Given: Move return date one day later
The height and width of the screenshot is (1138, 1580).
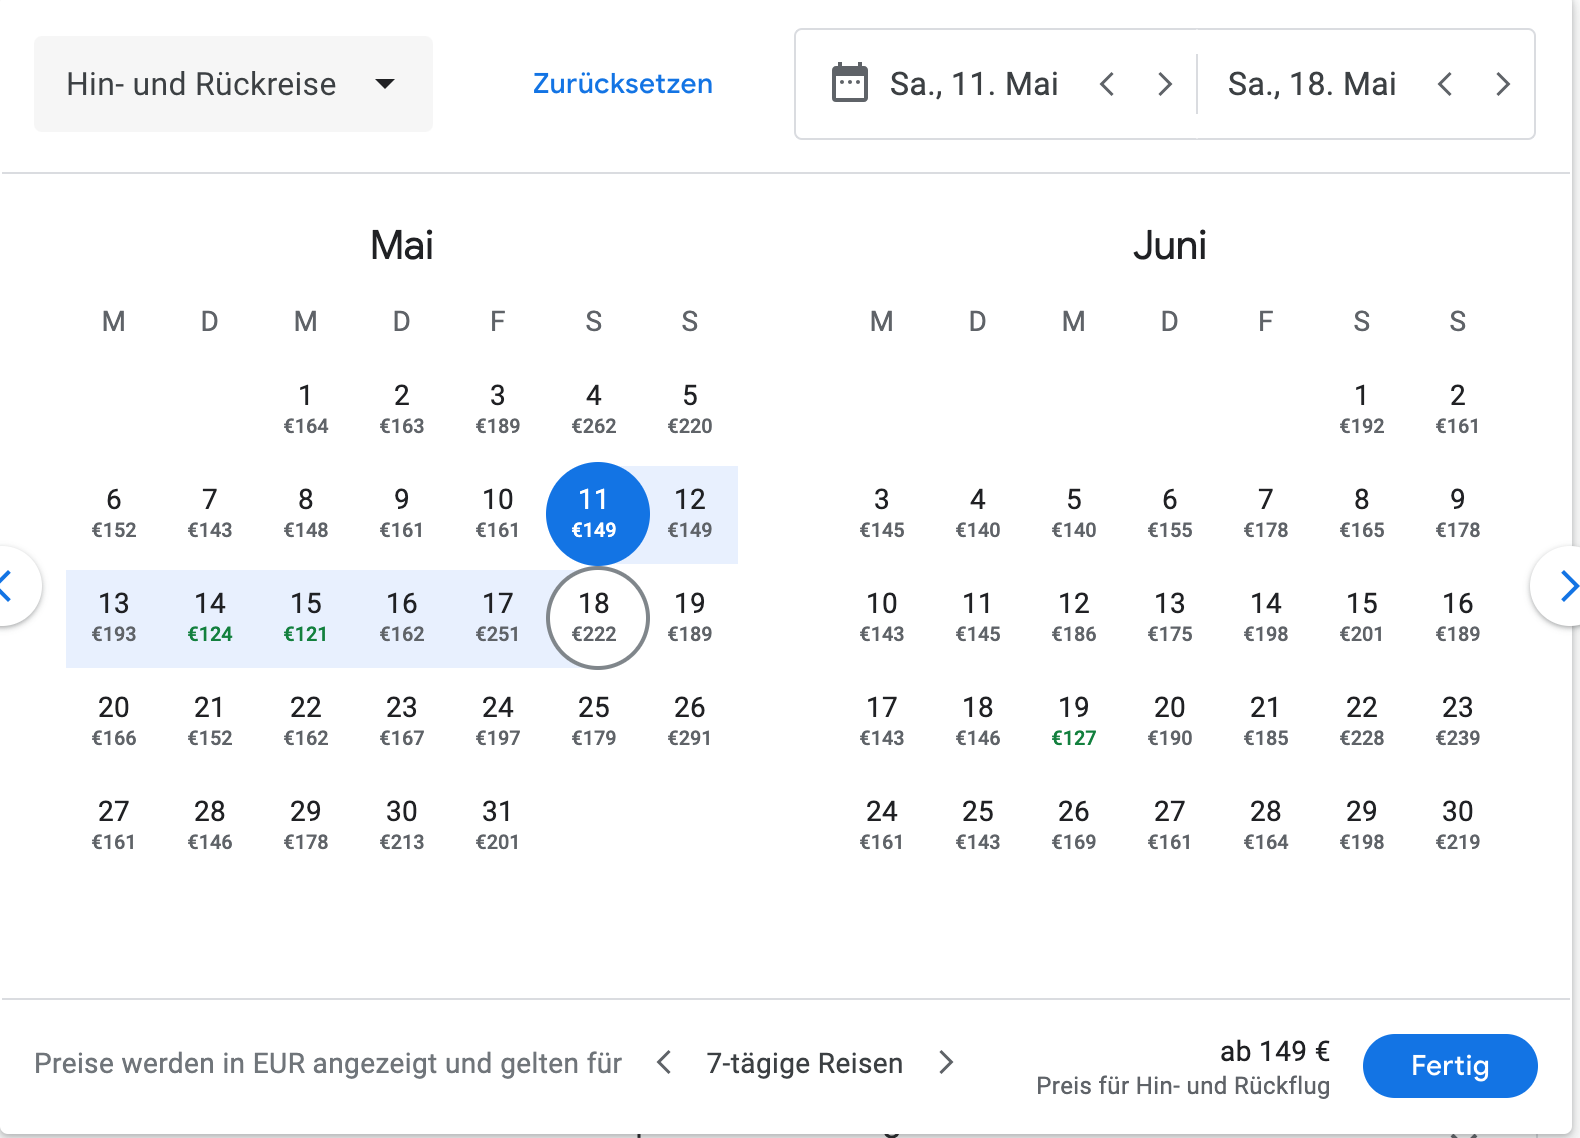Looking at the screenshot, I should point(1502,84).
